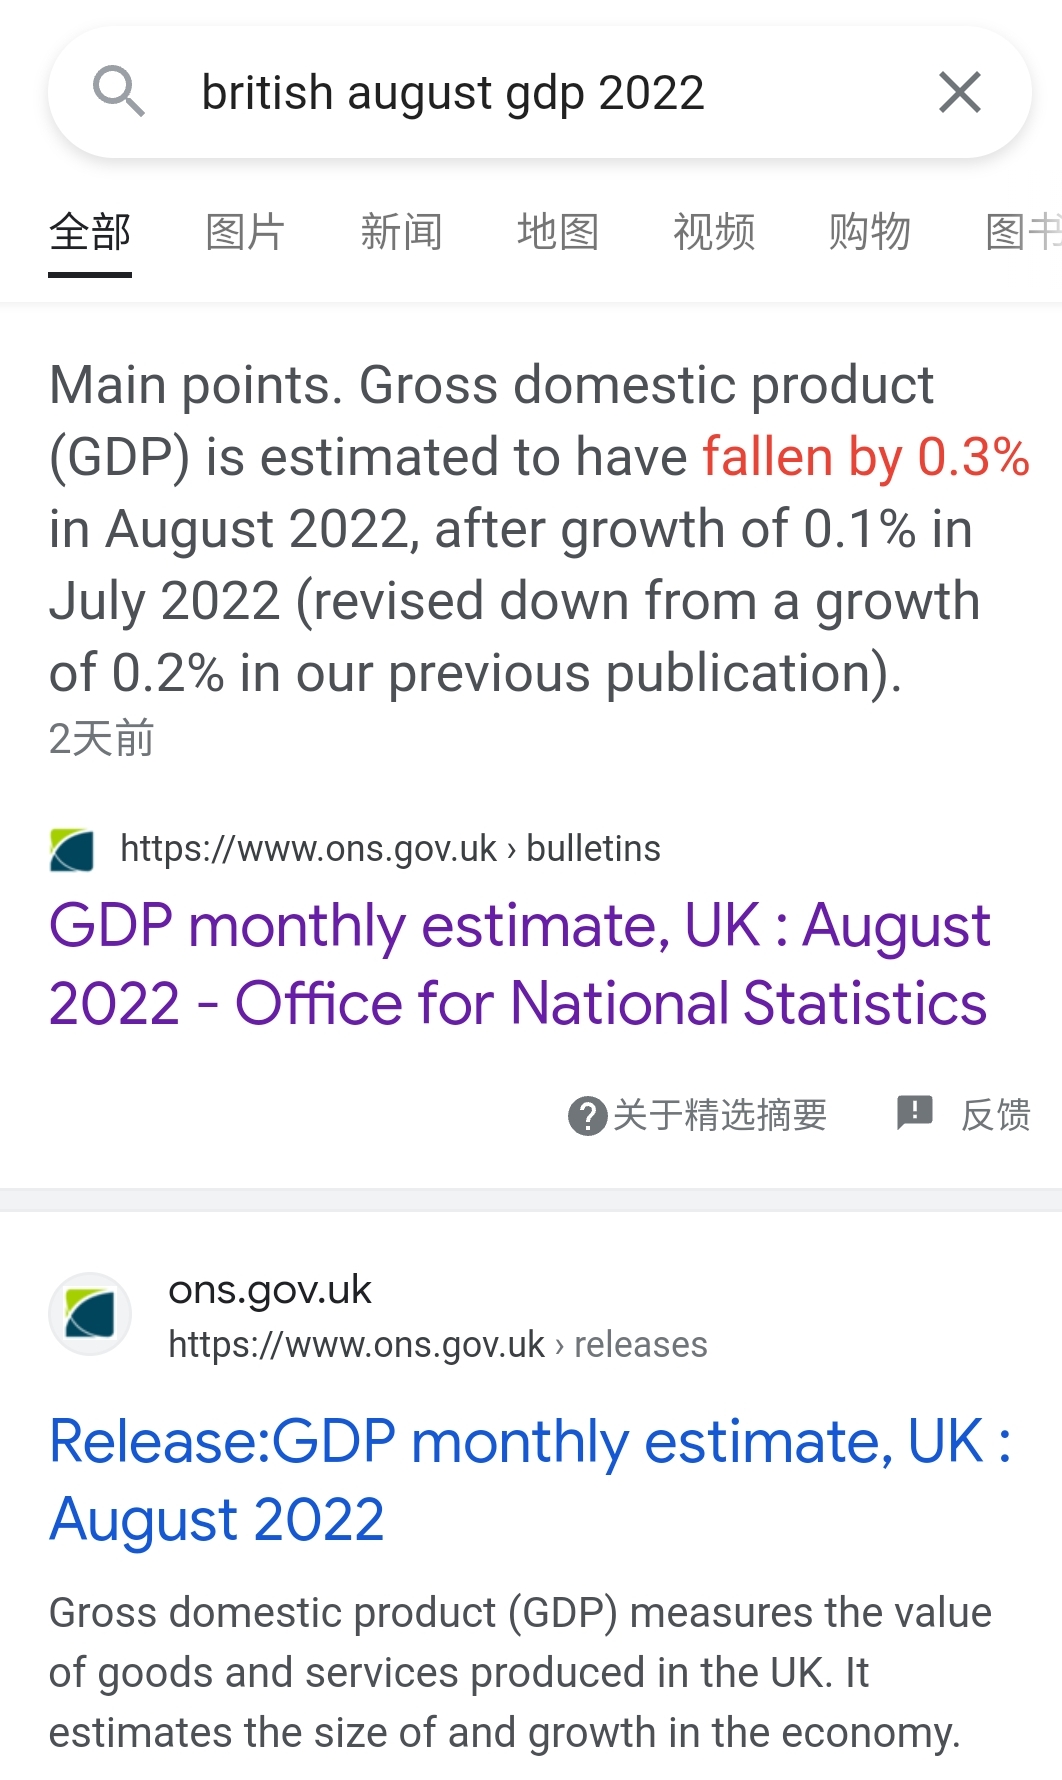
Task: Click the 反馈 feedback link
Action: [x=995, y=1115]
